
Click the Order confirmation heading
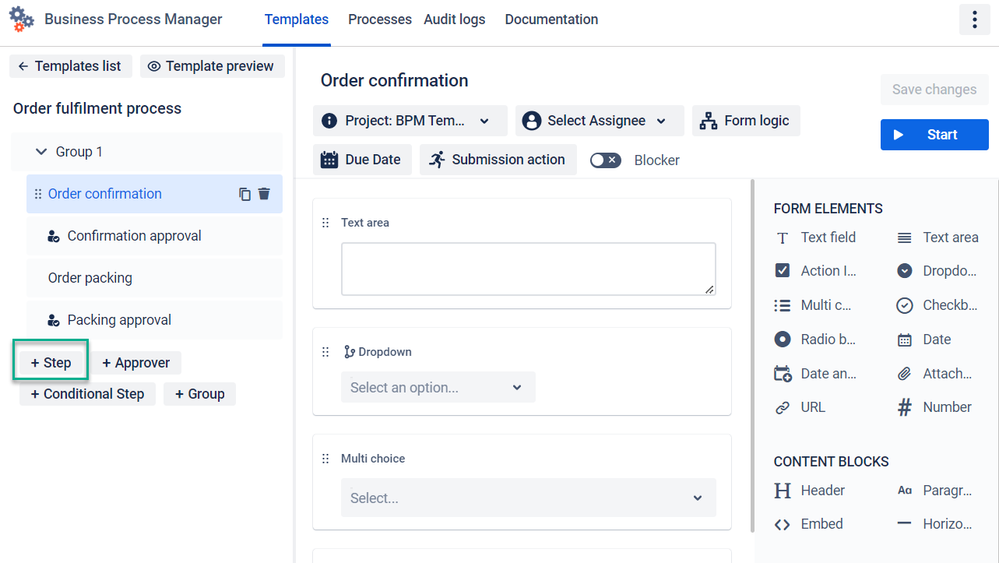(394, 80)
